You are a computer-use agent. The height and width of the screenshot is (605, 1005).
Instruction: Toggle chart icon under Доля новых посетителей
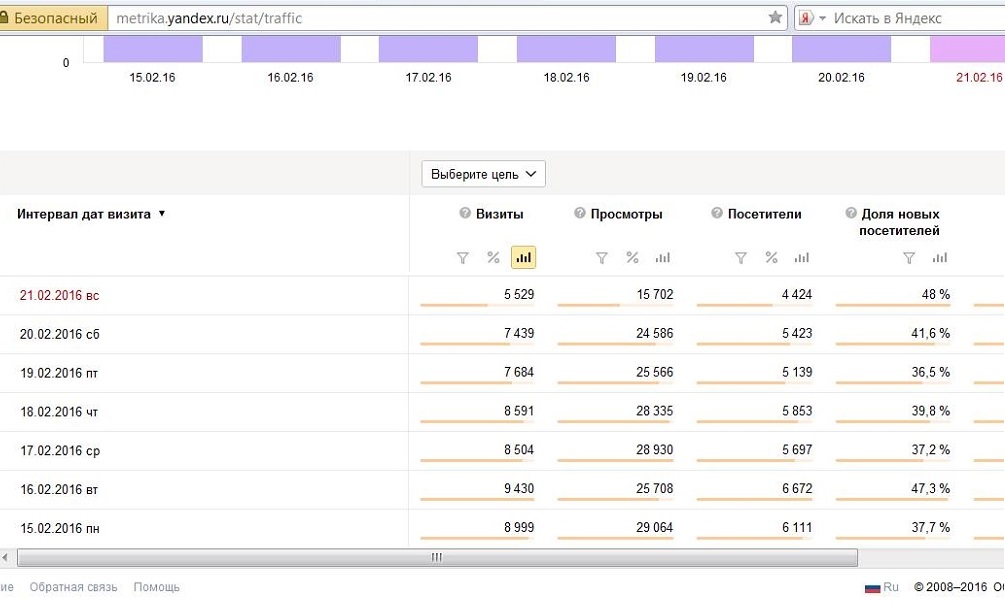click(x=940, y=258)
